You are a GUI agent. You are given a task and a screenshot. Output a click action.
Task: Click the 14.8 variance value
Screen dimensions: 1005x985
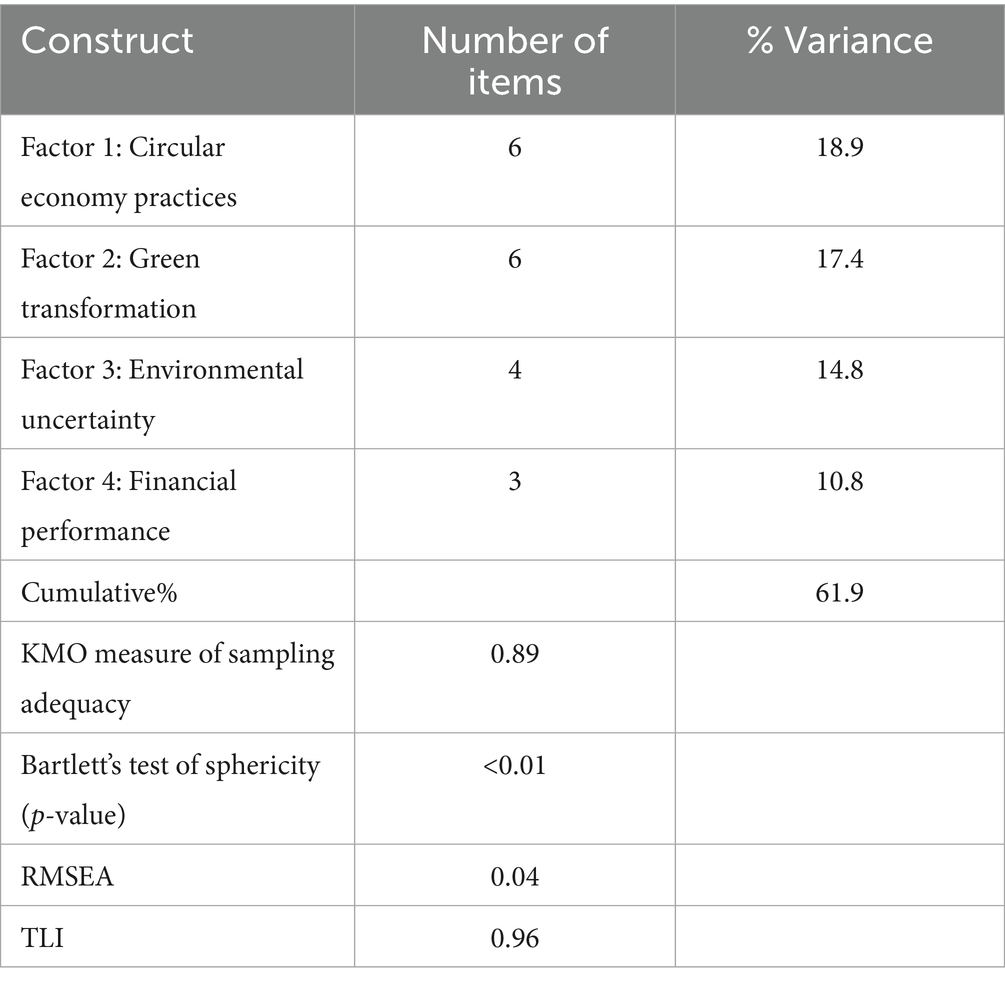pos(839,370)
